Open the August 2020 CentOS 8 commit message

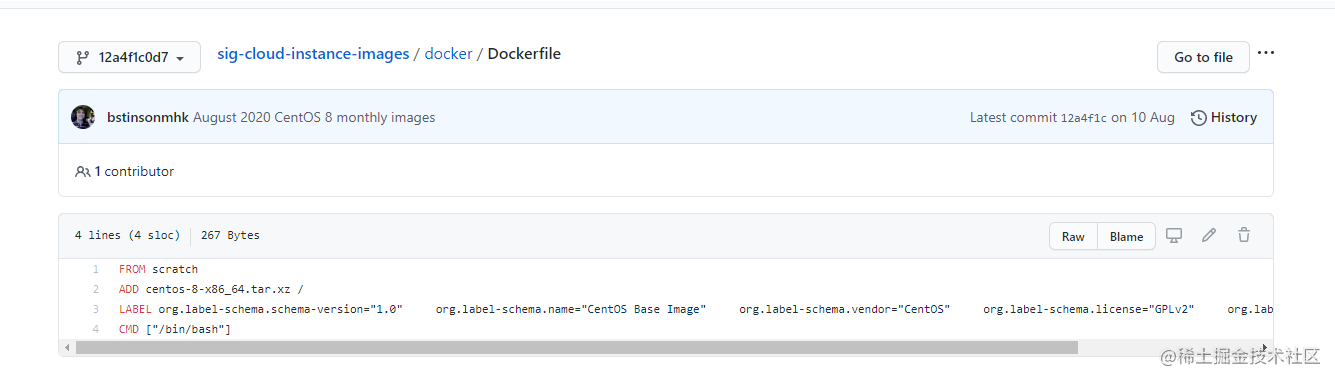[x=314, y=117]
